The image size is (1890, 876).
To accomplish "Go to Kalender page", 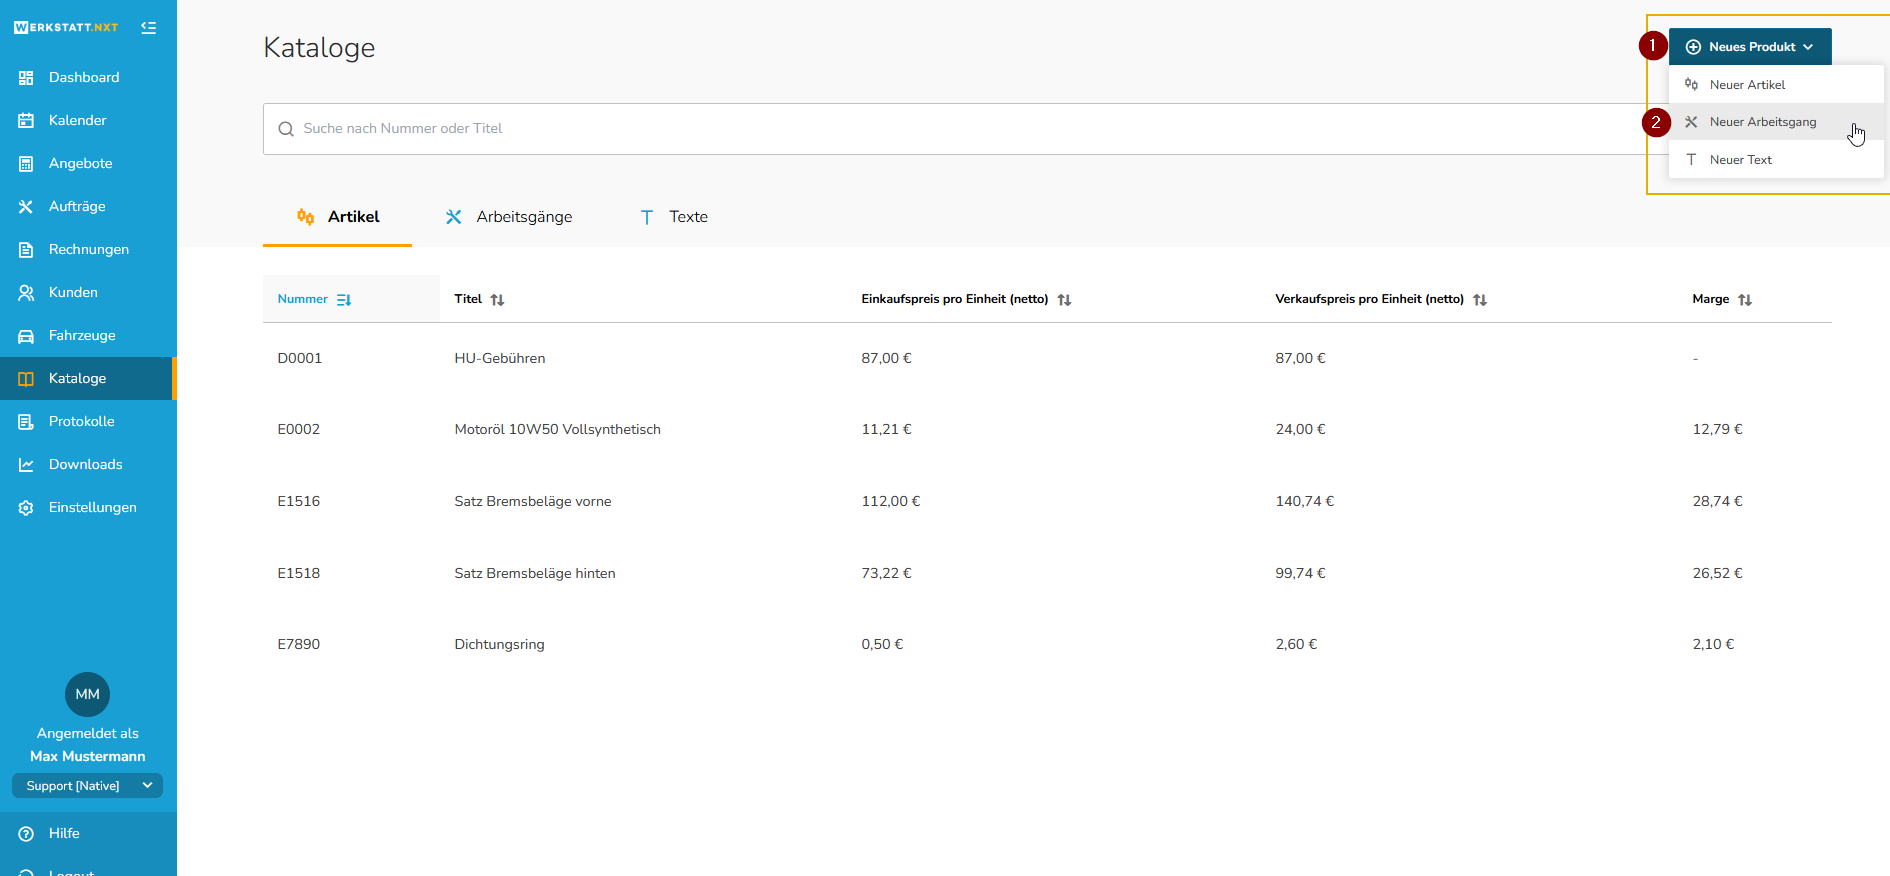I will (88, 121).
